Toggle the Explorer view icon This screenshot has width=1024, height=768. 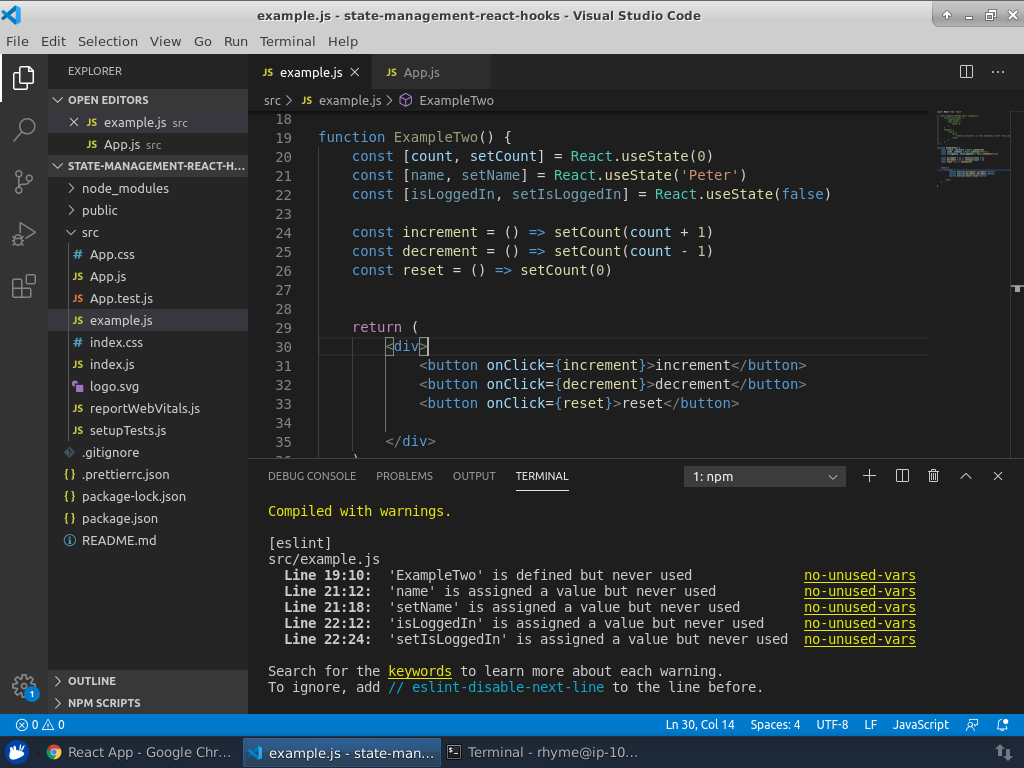point(24,77)
